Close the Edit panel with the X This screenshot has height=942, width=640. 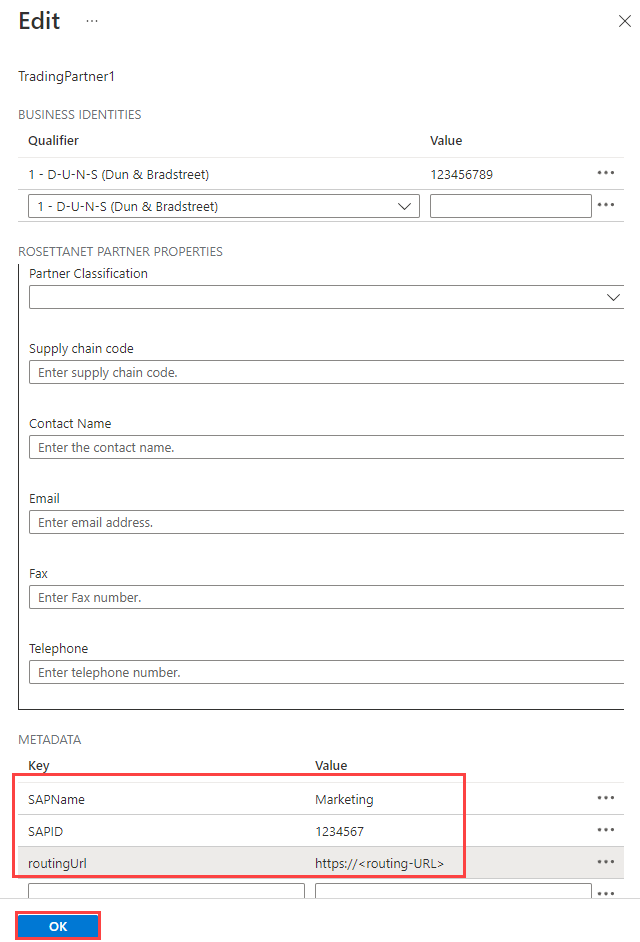pos(625,21)
